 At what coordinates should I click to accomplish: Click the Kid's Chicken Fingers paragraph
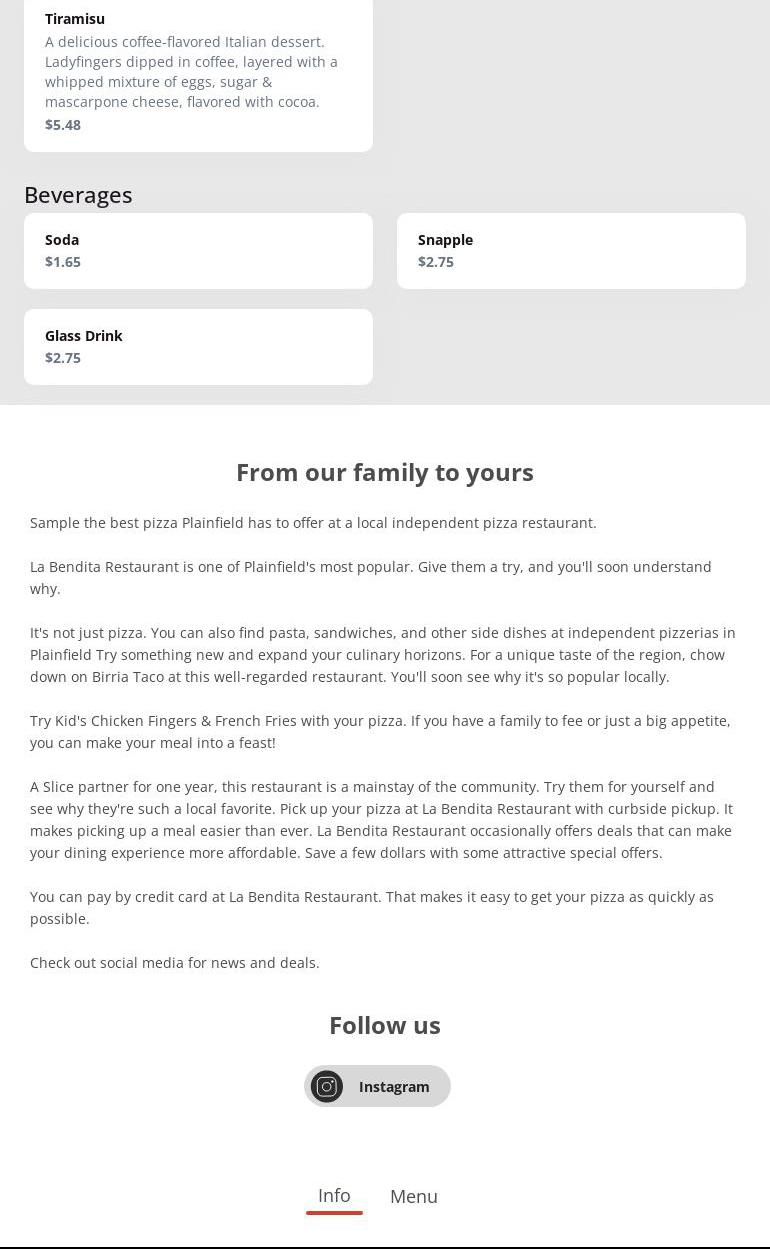coord(380,731)
